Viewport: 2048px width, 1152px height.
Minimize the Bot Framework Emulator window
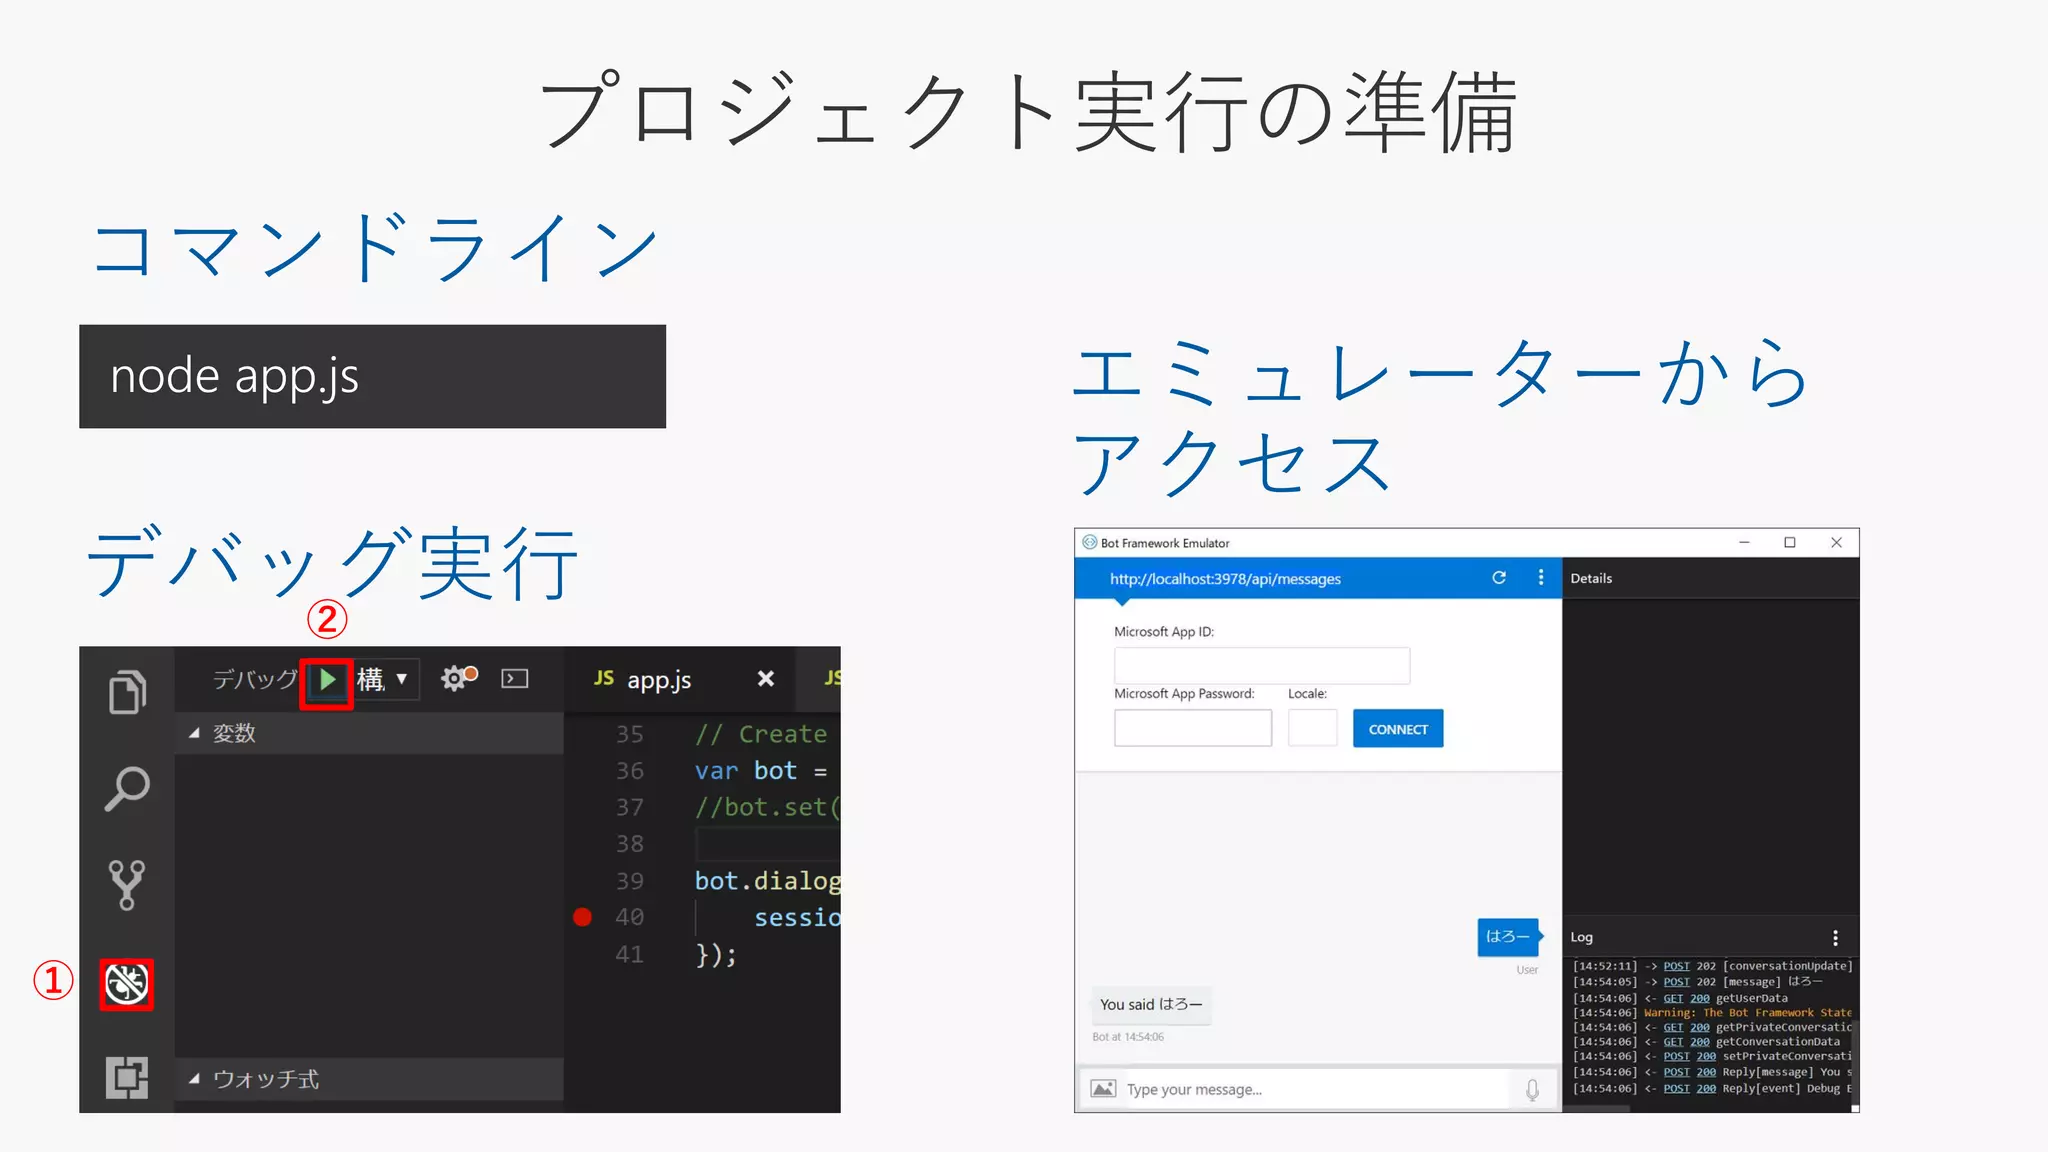pyautogui.click(x=1744, y=542)
